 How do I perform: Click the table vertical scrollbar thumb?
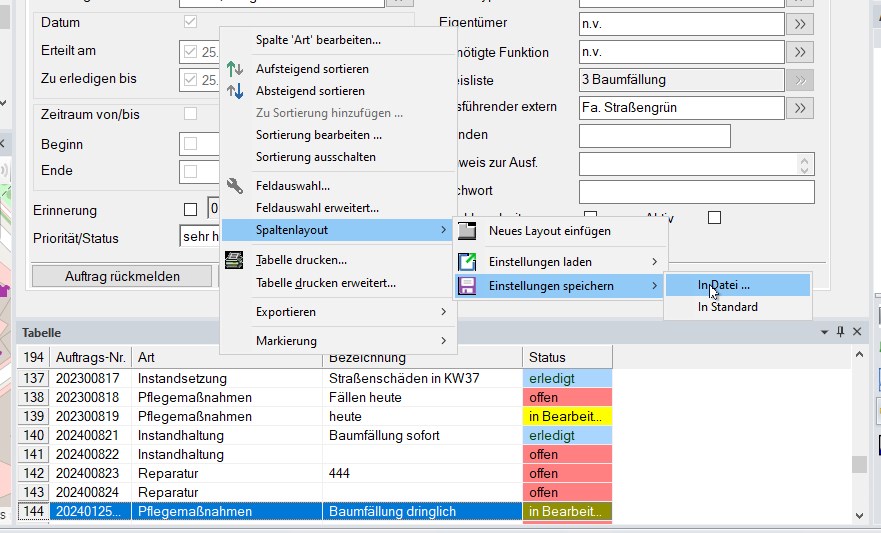(859, 464)
